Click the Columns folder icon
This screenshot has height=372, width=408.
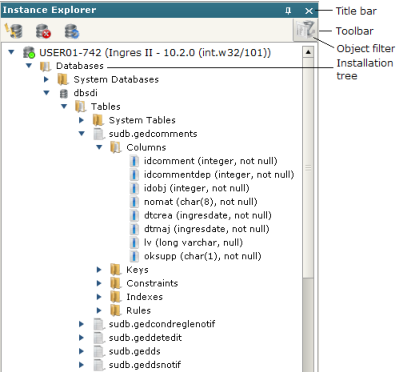pos(115,147)
